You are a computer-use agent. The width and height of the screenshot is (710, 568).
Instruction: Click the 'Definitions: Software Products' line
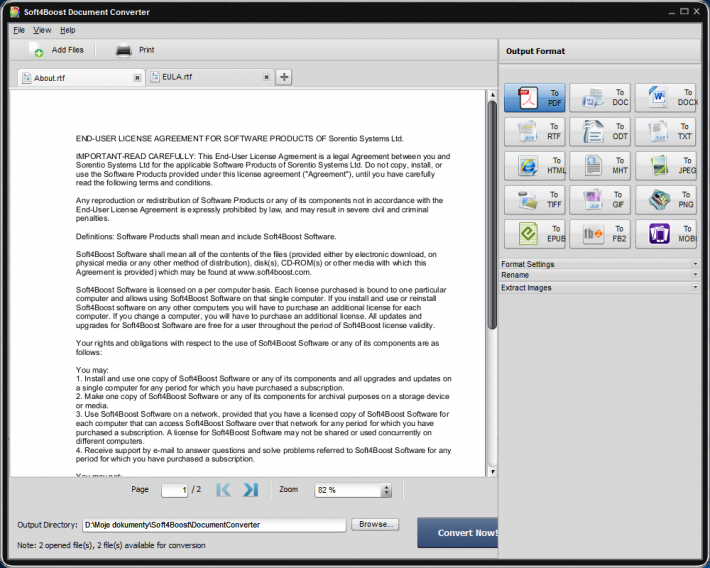coord(206,236)
